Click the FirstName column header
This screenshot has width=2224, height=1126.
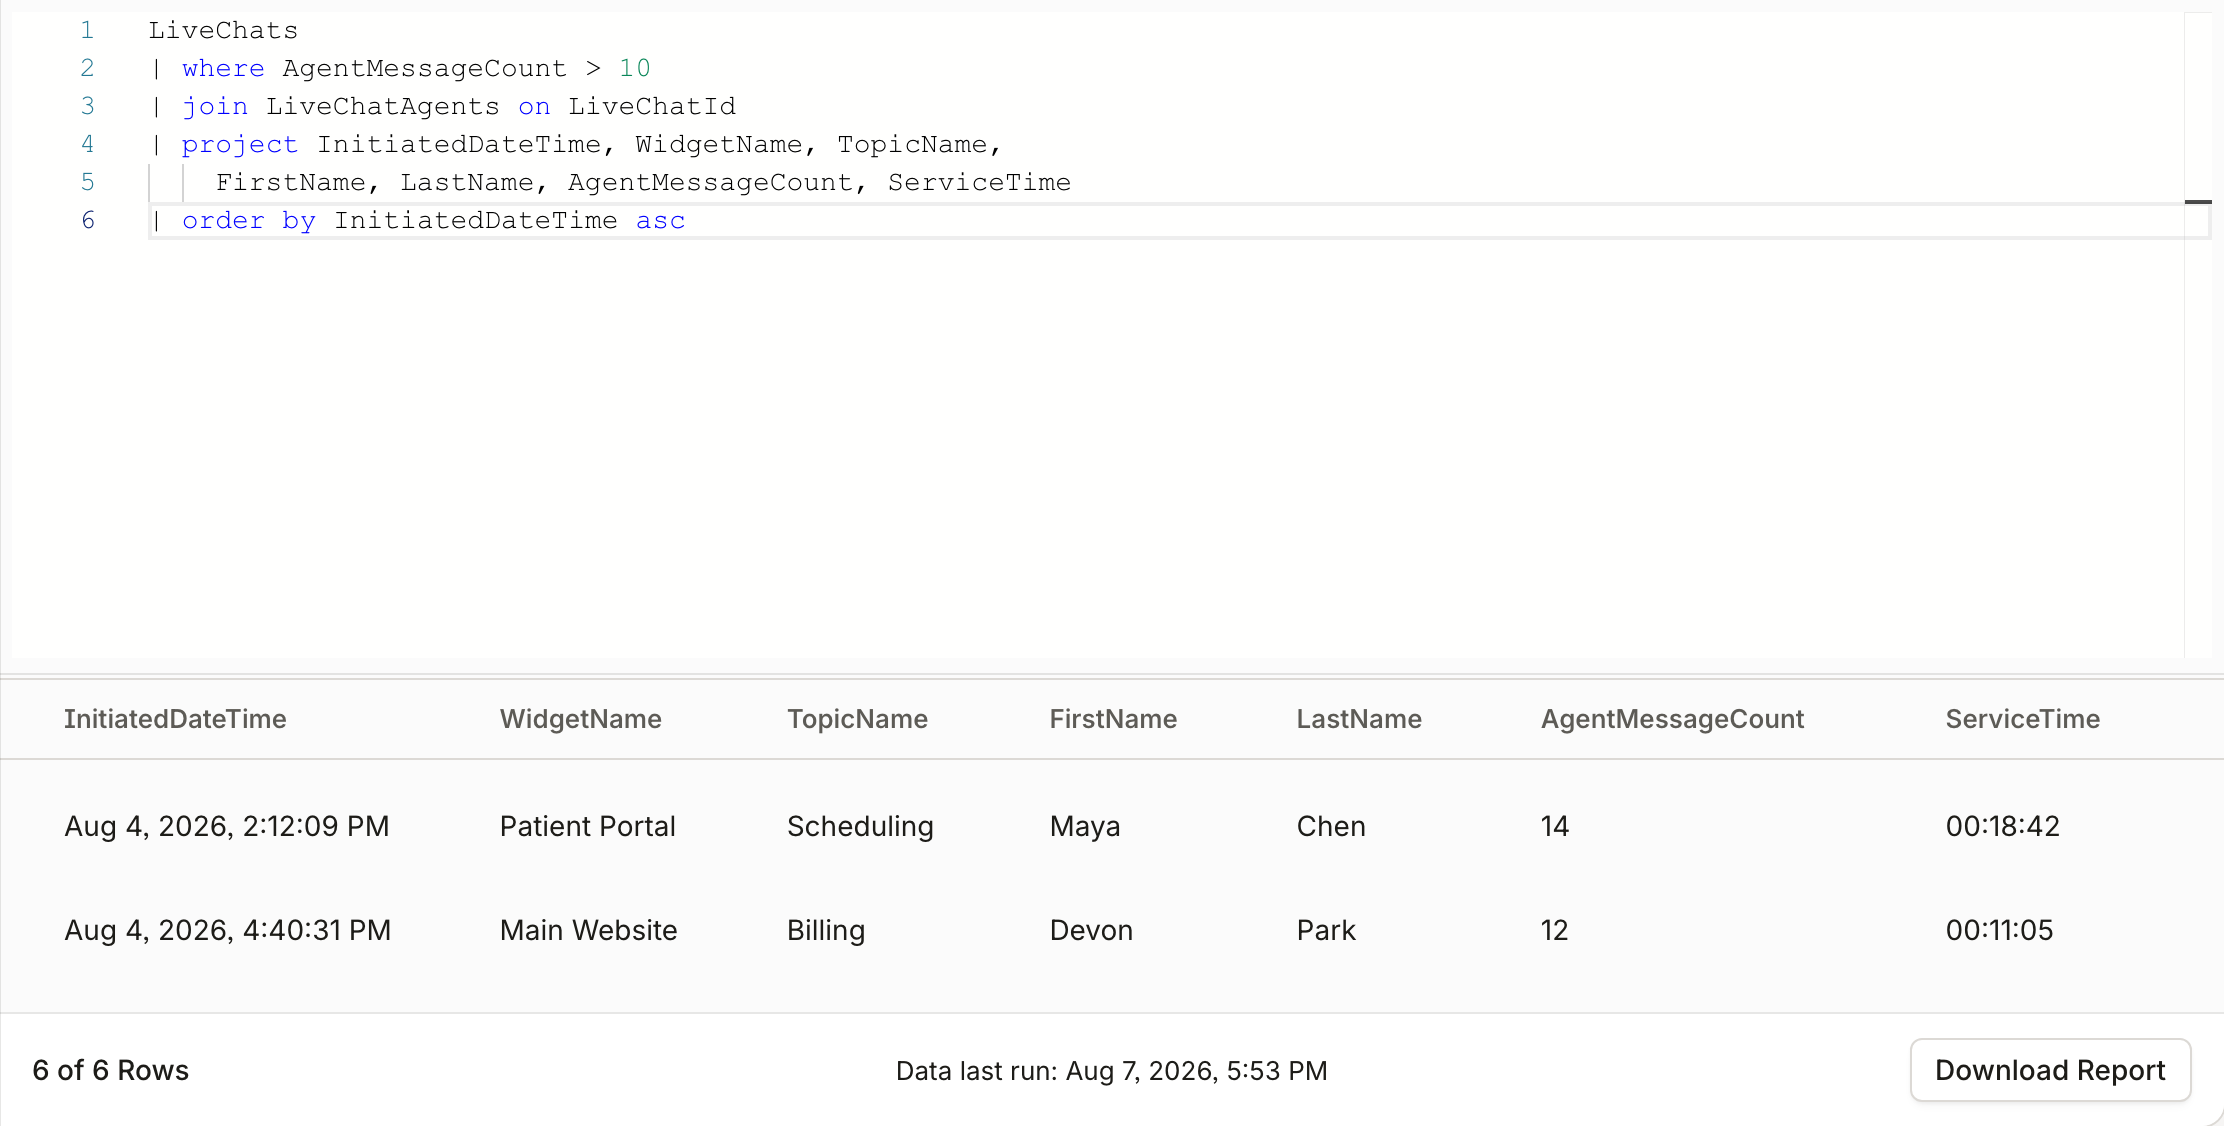tap(1113, 719)
